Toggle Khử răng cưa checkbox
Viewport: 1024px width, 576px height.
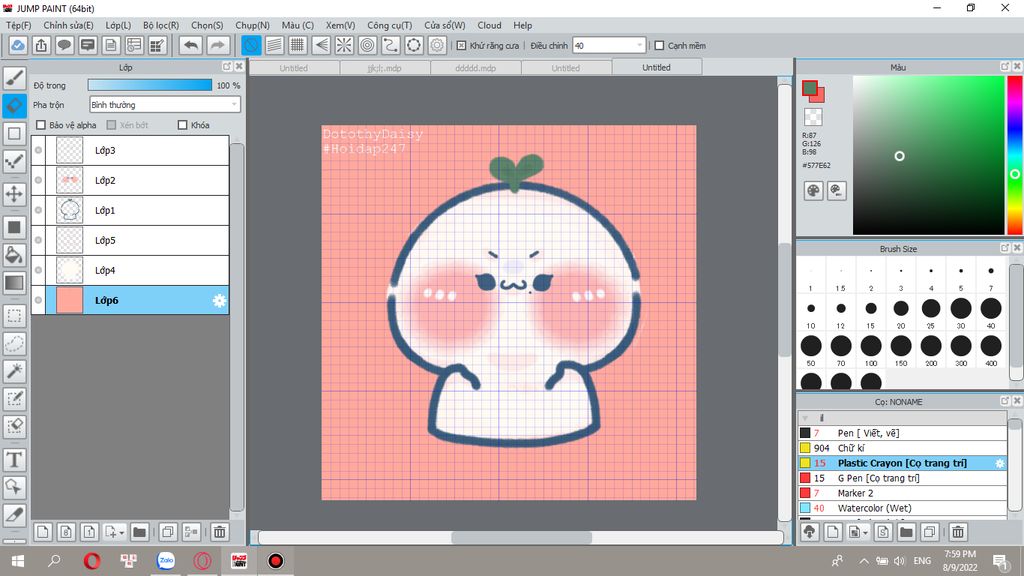point(461,46)
